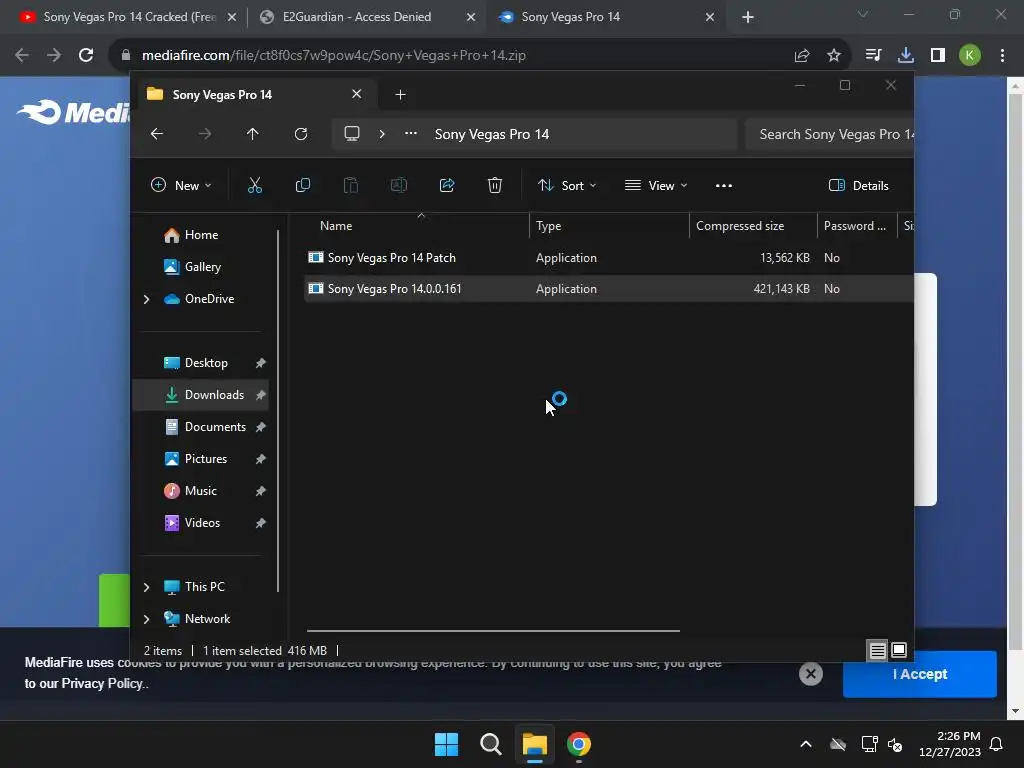Screen dimensions: 1024x768
Task: Click the Delete trash icon
Action: [x=494, y=185]
